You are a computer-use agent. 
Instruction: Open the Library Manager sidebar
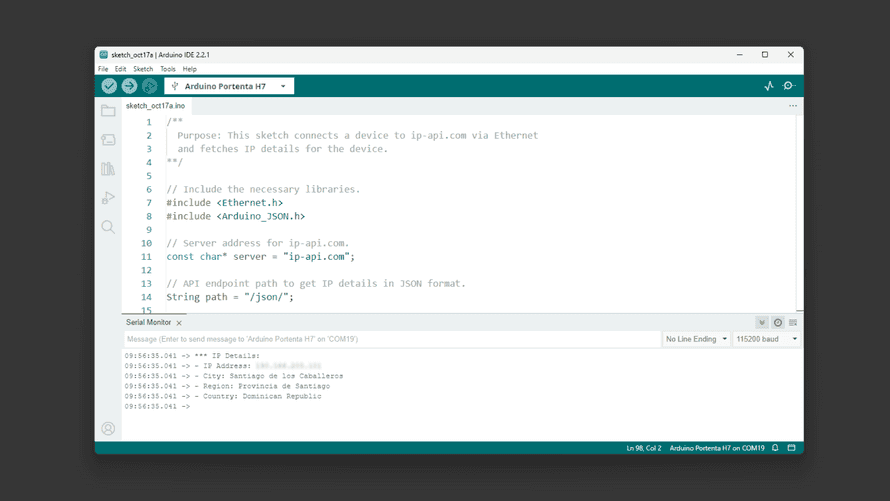[108, 169]
